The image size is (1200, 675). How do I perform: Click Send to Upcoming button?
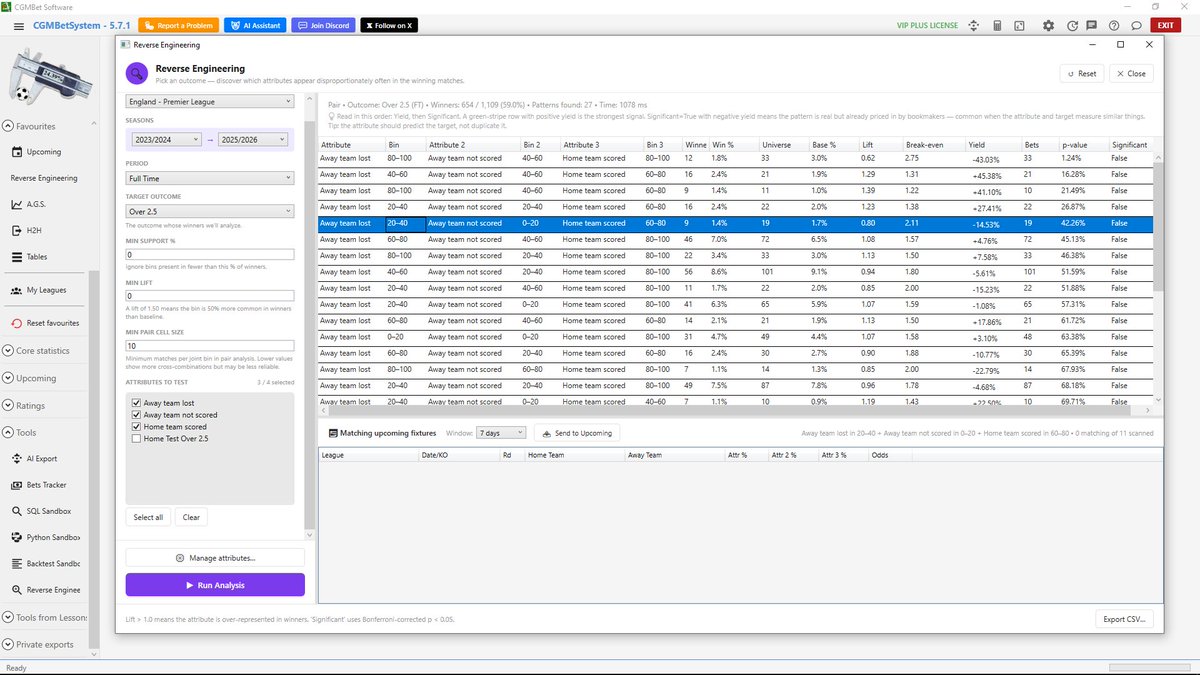tap(577, 433)
